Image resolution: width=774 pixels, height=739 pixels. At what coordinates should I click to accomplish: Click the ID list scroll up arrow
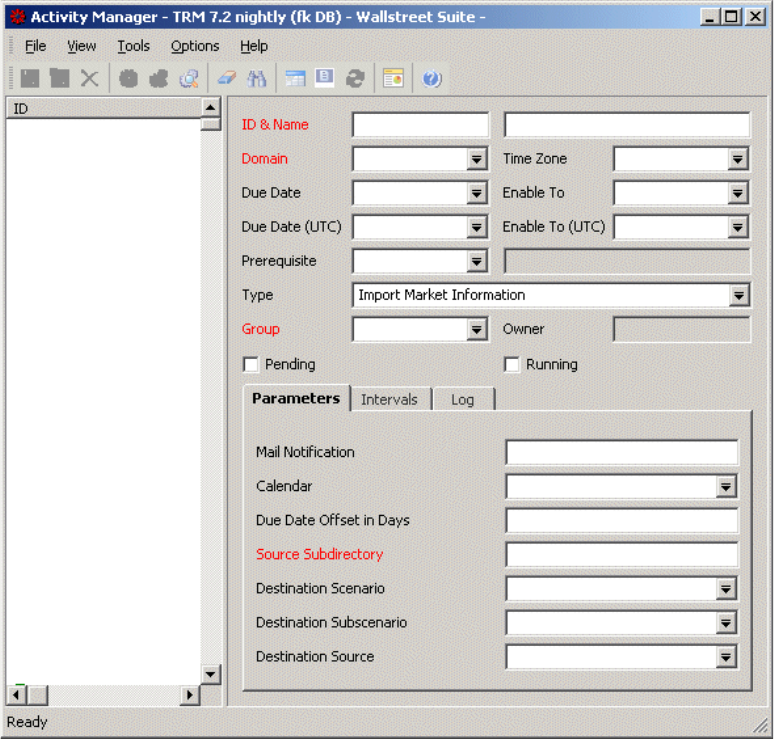pyautogui.click(x=211, y=108)
